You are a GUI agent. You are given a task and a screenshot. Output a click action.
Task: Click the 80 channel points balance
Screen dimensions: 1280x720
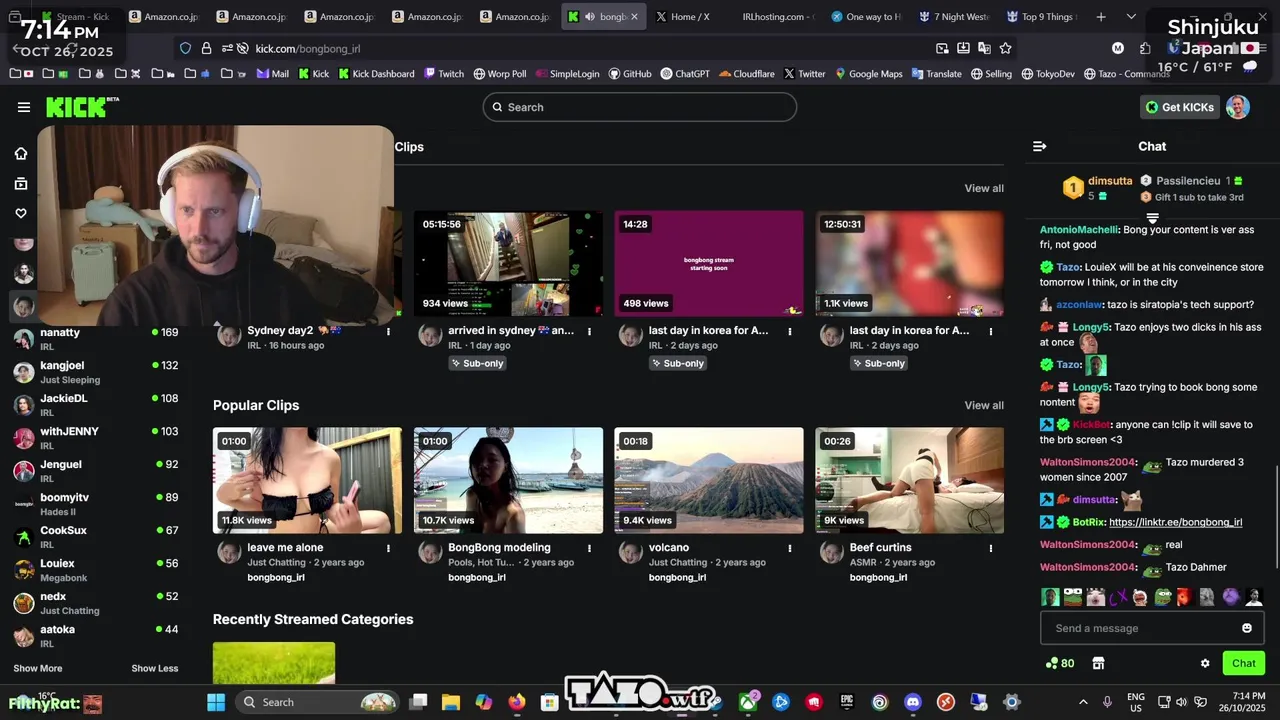(1060, 663)
